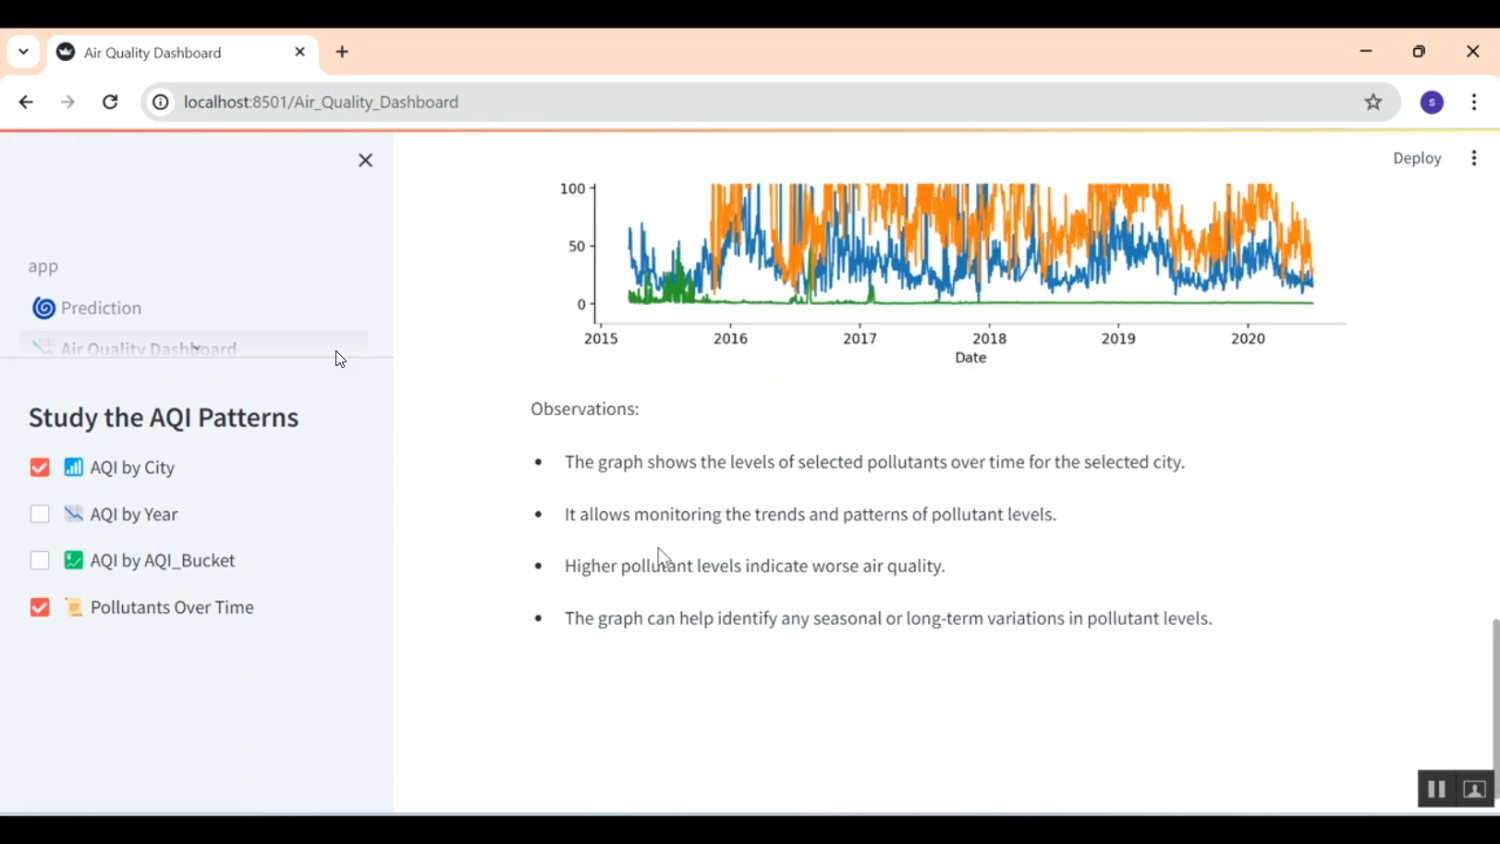Reload the Air Quality Dashboard page
Viewport: 1500px width, 844px height.
pyautogui.click(x=110, y=102)
